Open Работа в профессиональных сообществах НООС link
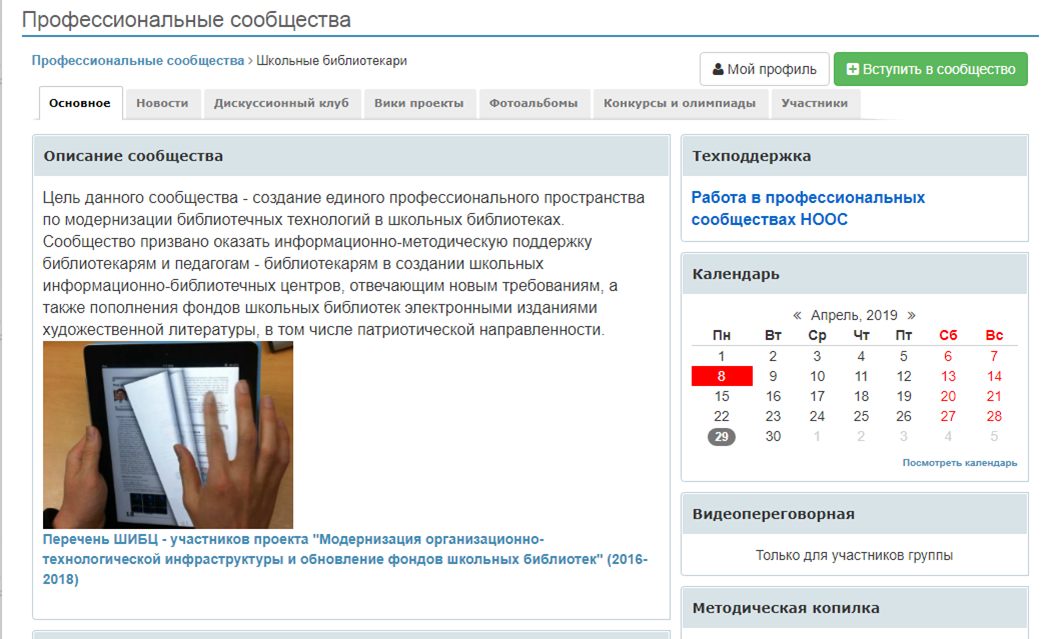This screenshot has height=639, width=1058. click(808, 208)
